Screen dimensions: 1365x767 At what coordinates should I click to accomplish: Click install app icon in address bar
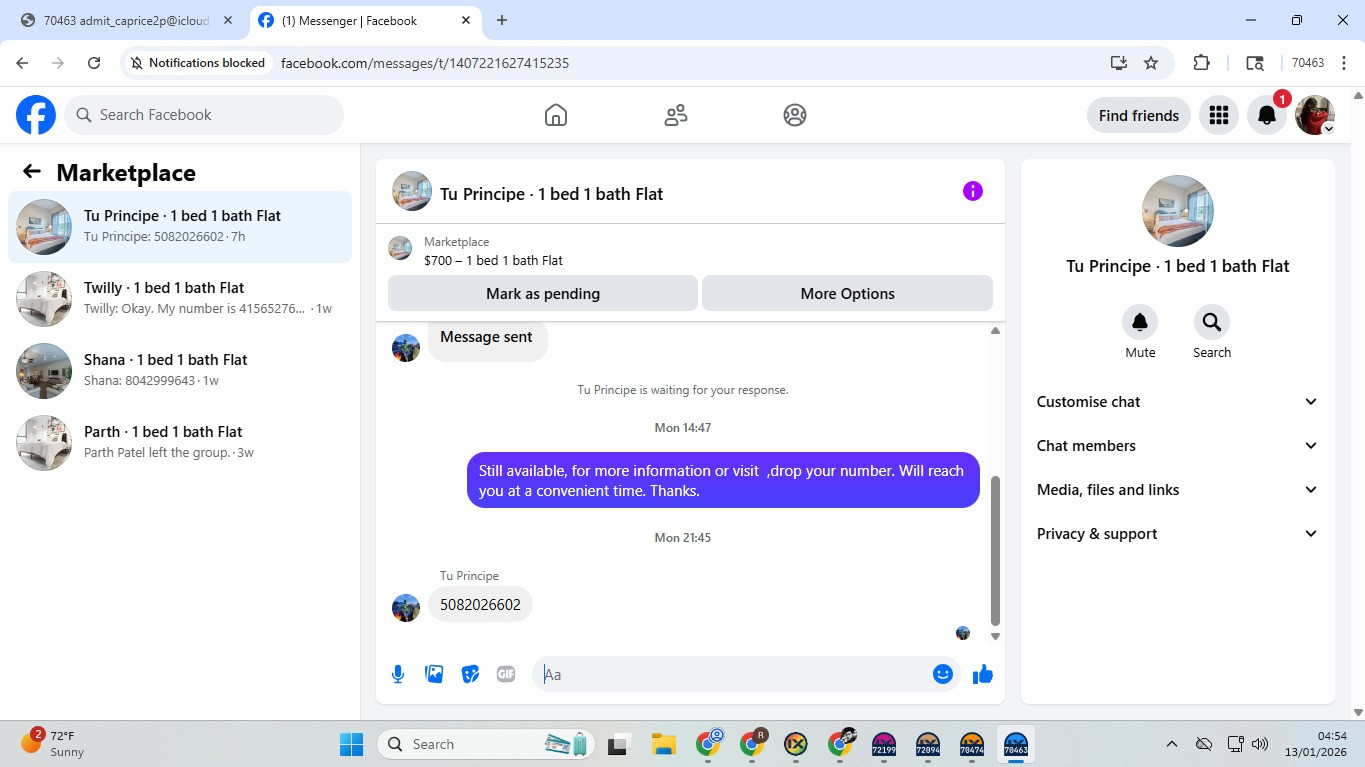pos(1119,63)
